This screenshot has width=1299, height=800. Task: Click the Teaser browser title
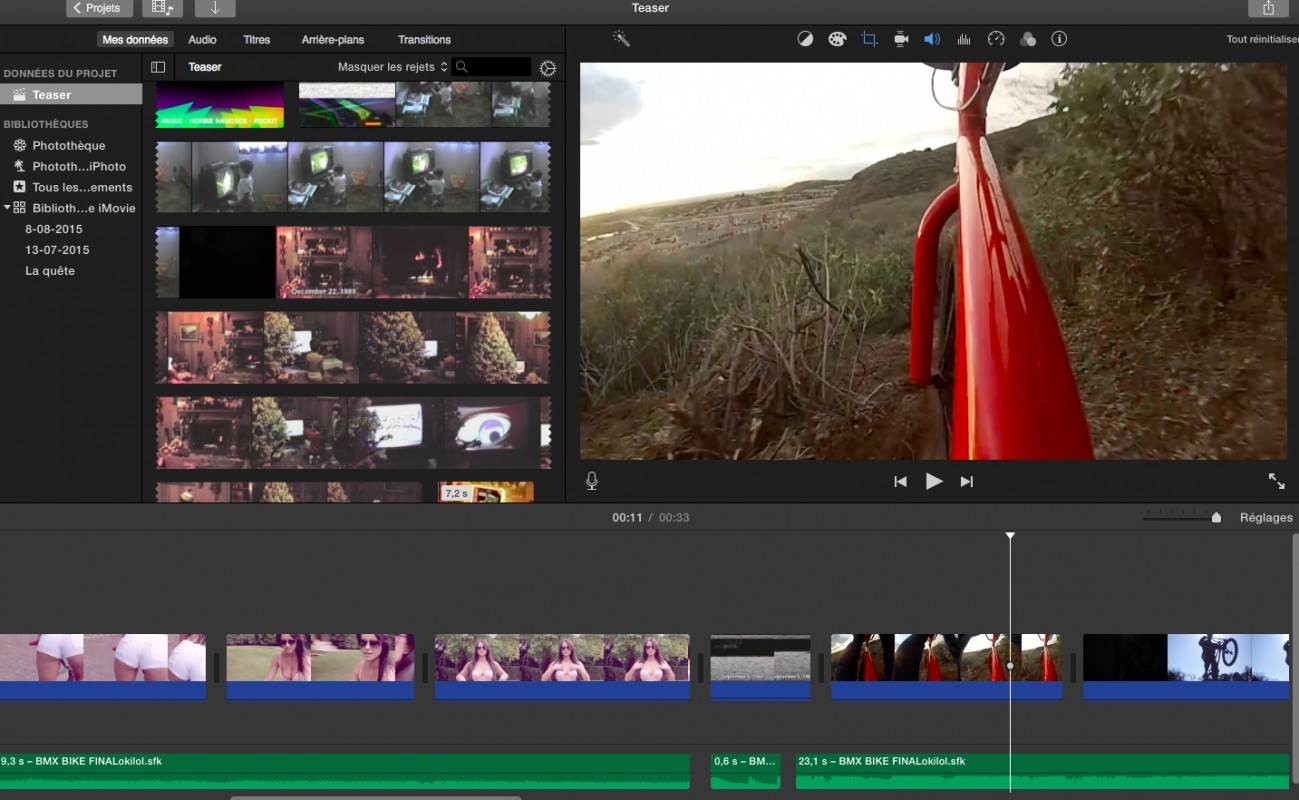(205, 67)
